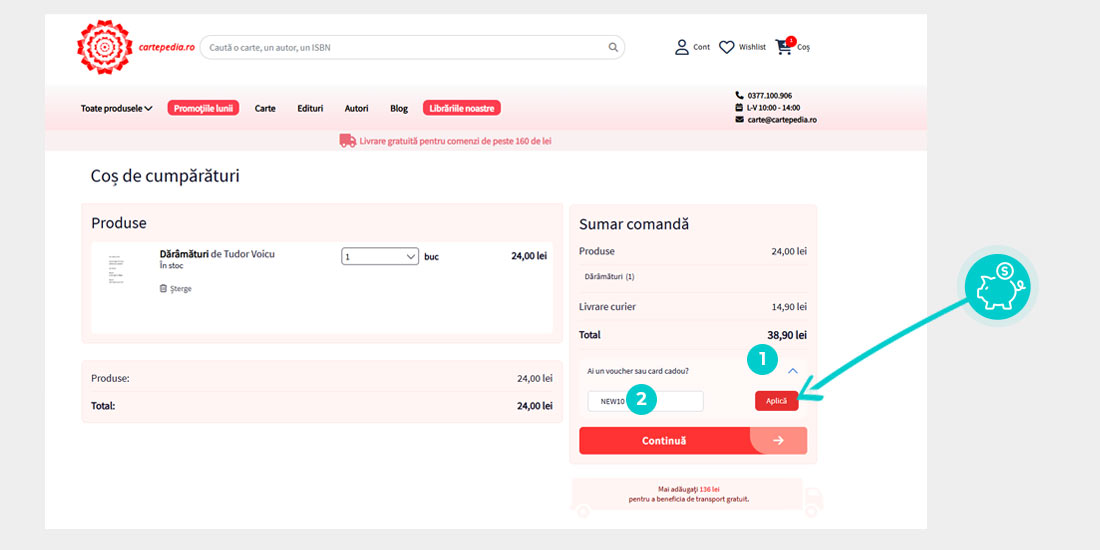Open the Cont user account icon
This screenshot has height=550, width=1100.
(682, 47)
